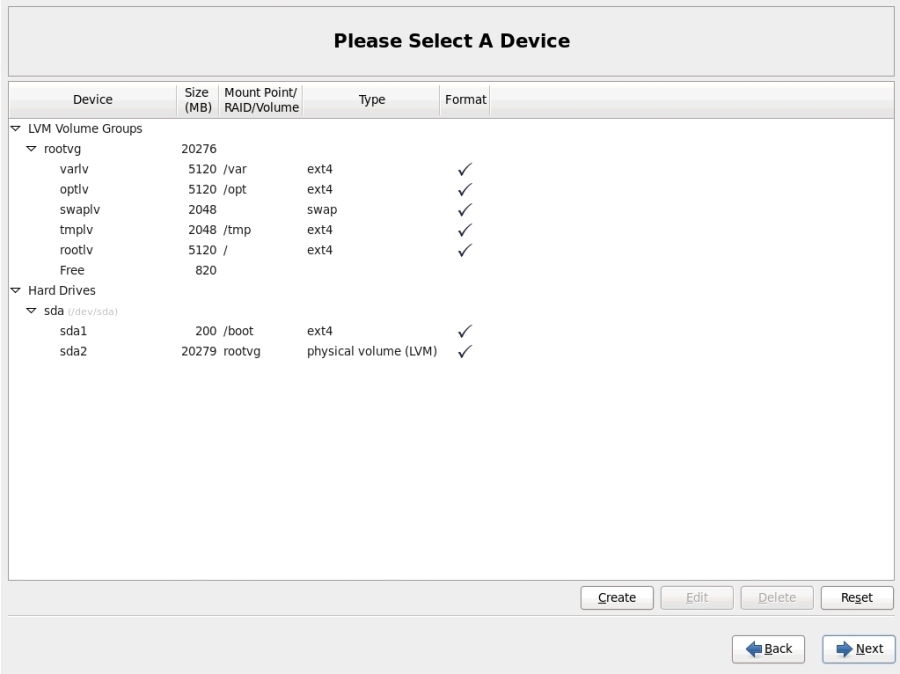Collapse the Hard Drives tree
900x674 pixels.
(x=15, y=290)
